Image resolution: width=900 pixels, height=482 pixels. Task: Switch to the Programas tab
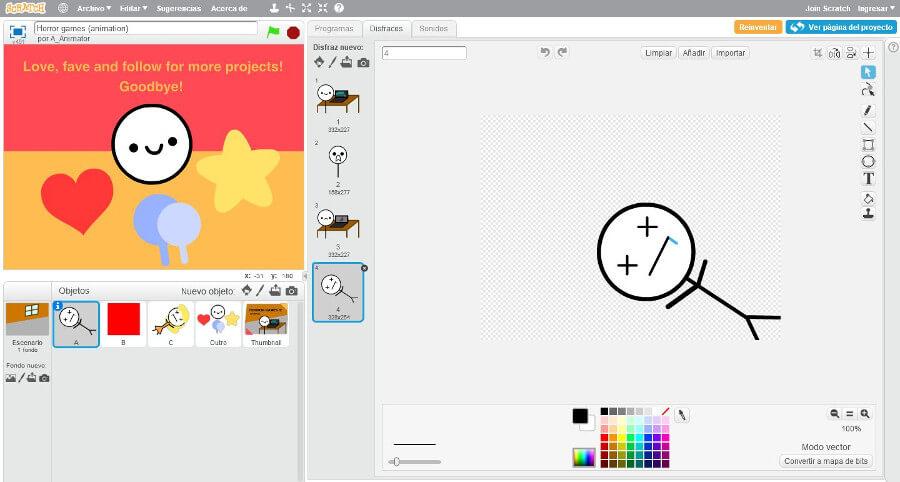334,28
